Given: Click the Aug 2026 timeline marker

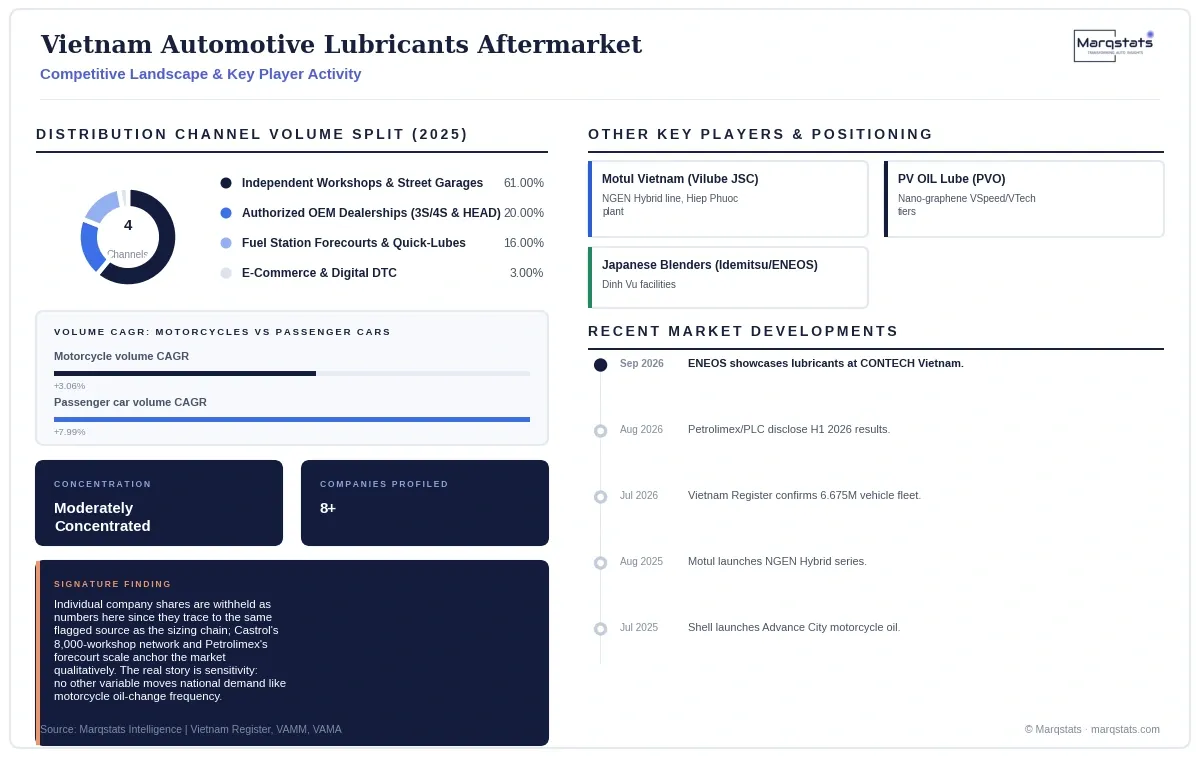Looking at the screenshot, I should pos(600,431).
